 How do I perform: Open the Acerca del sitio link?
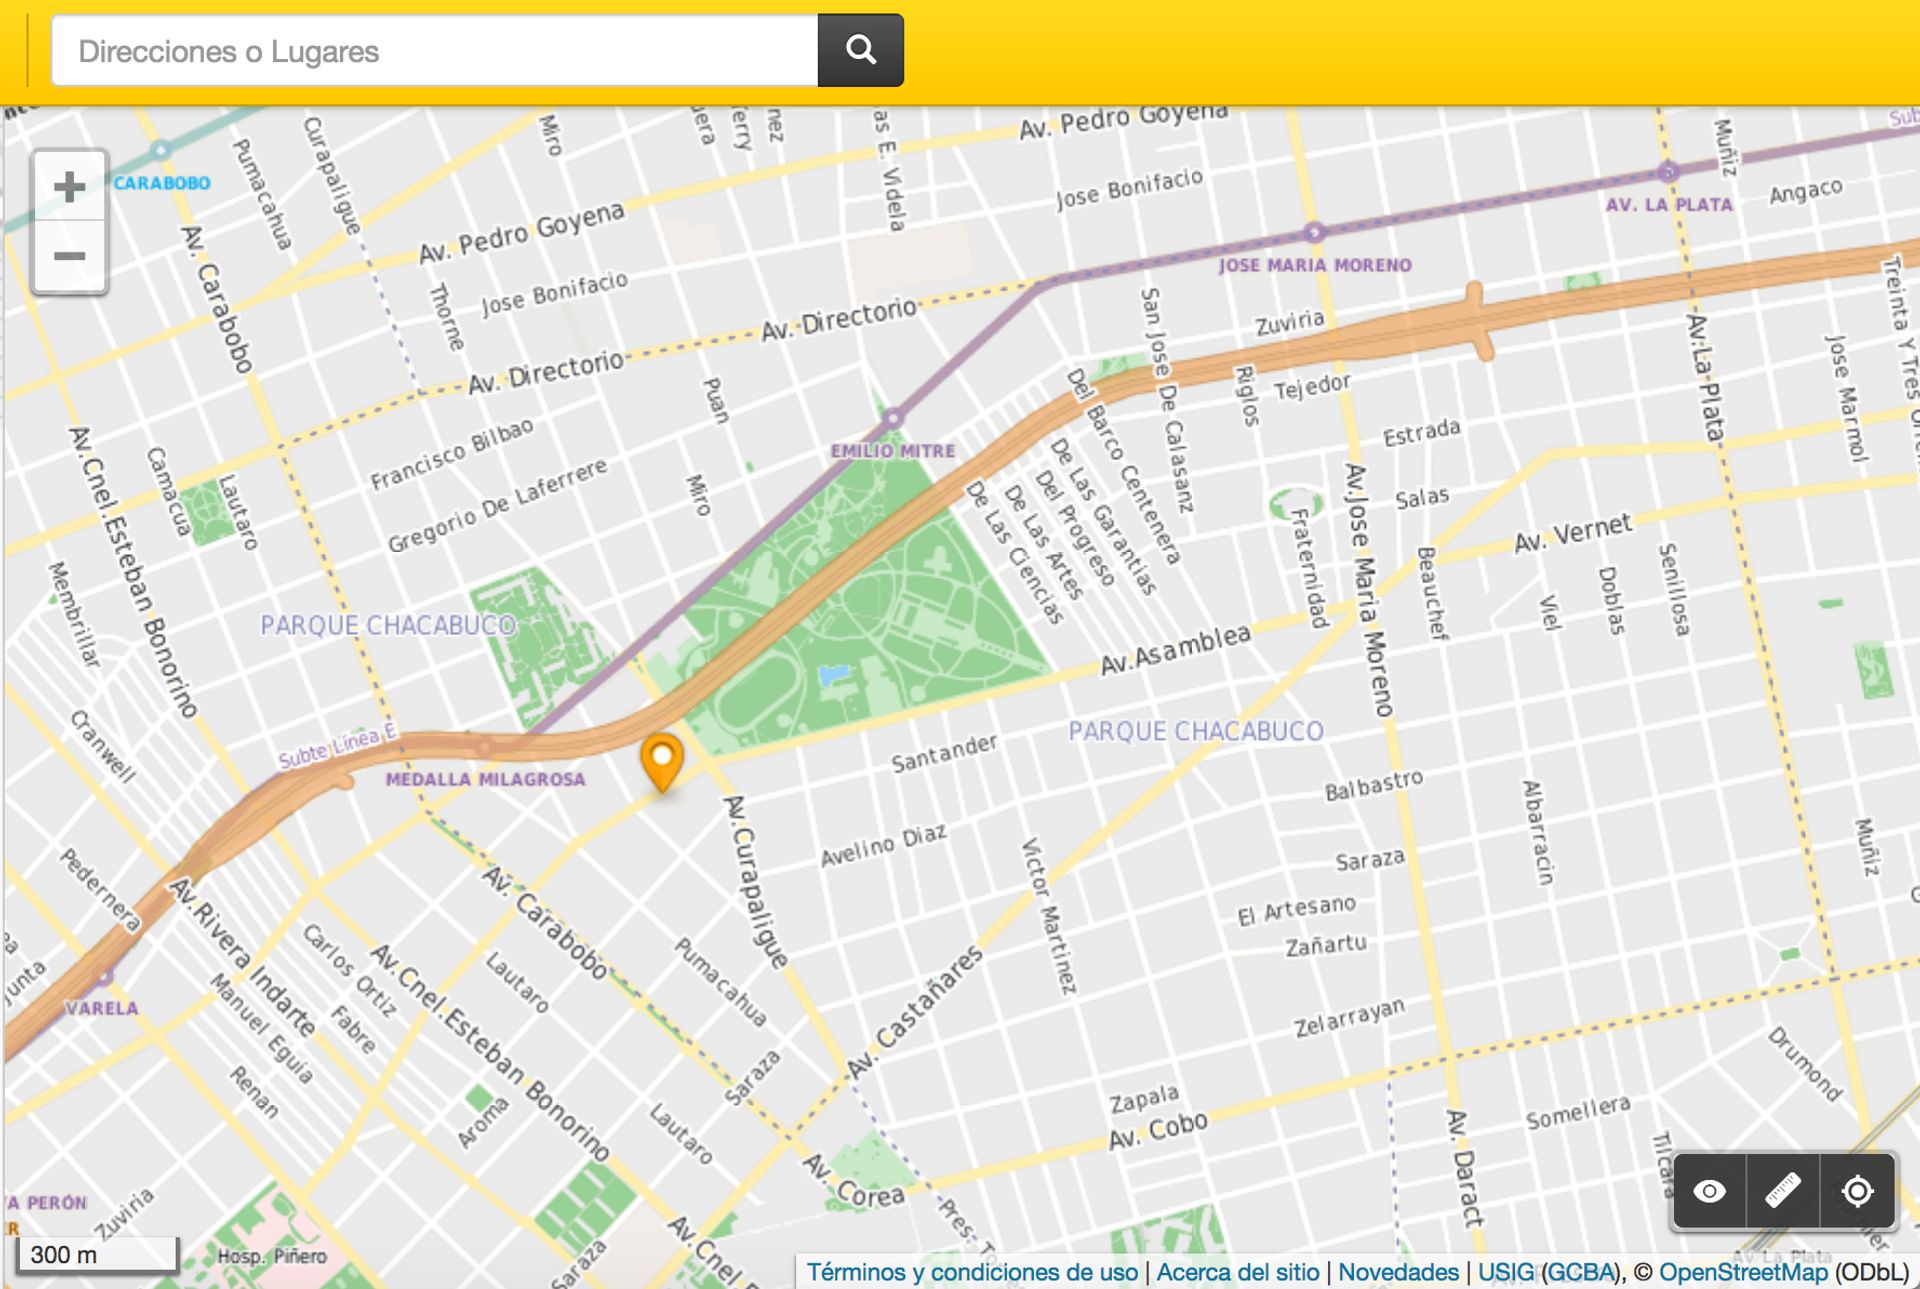1238,1272
